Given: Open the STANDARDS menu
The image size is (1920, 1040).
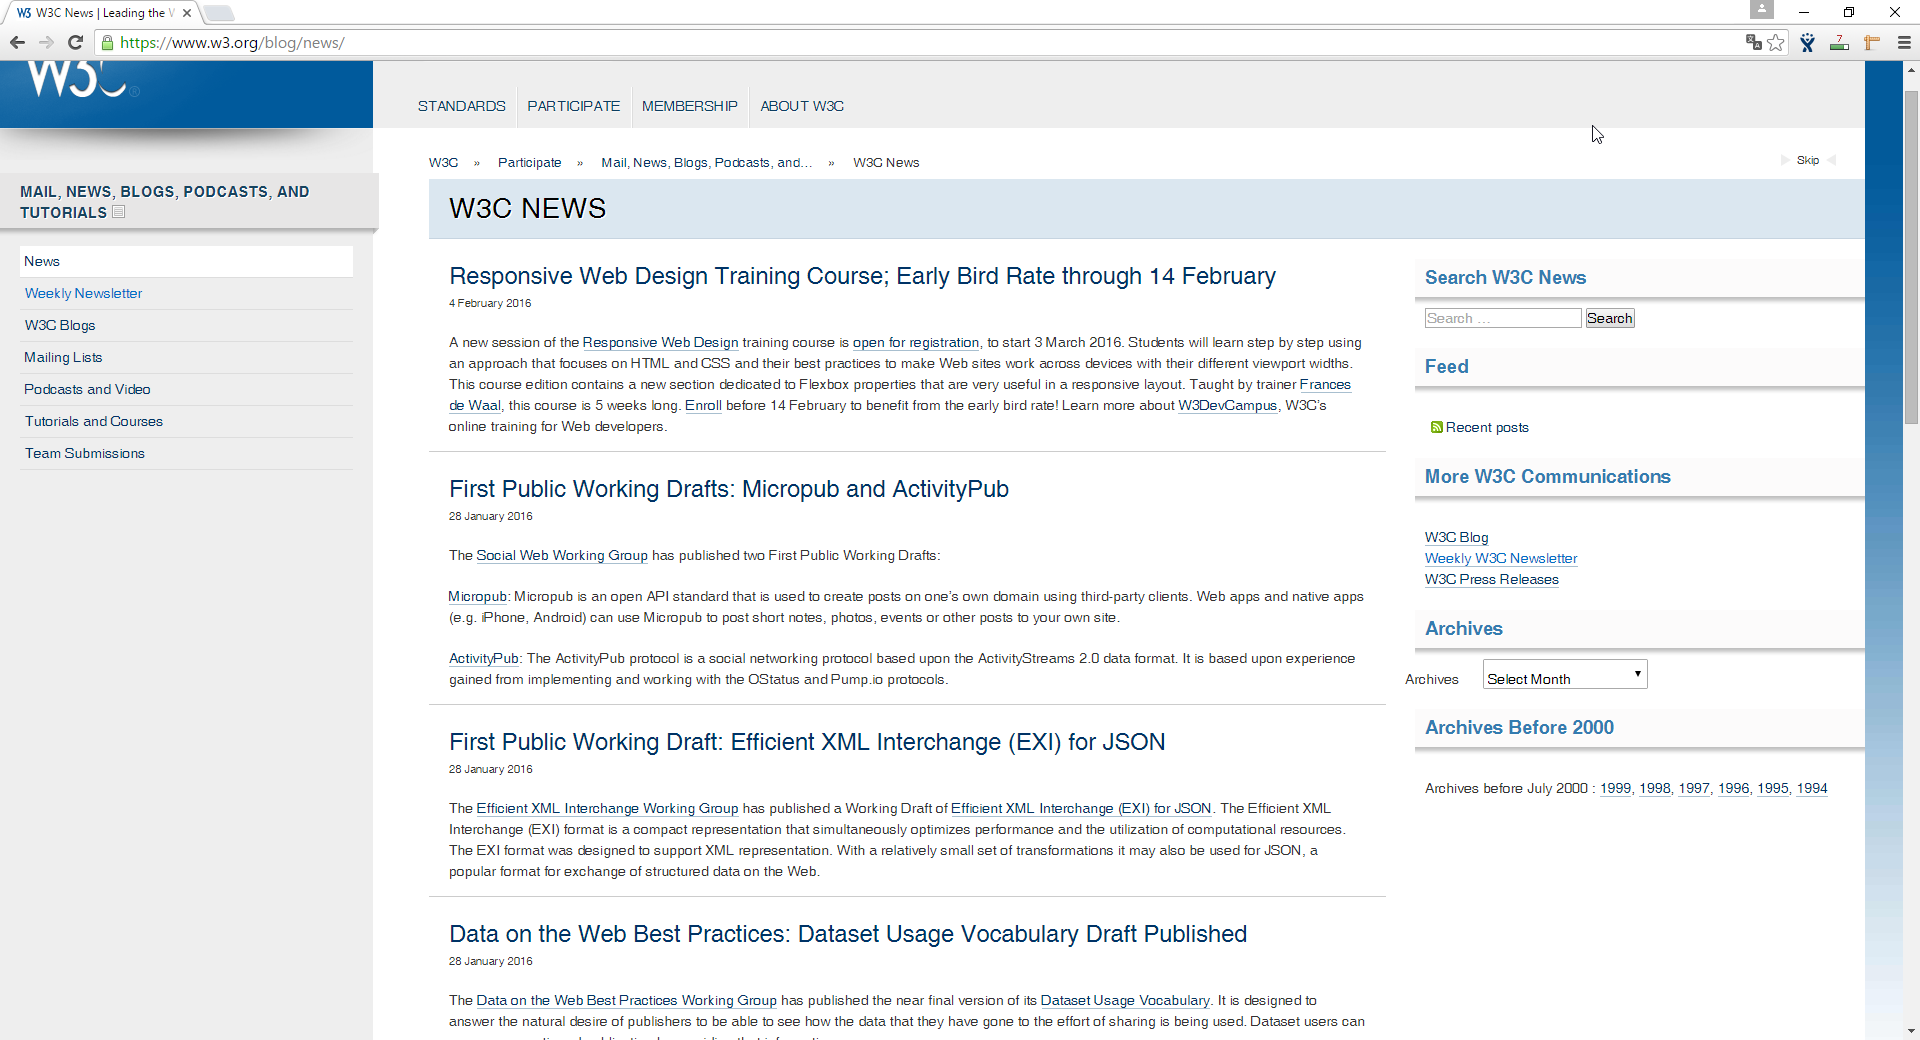Looking at the screenshot, I should [x=462, y=106].
